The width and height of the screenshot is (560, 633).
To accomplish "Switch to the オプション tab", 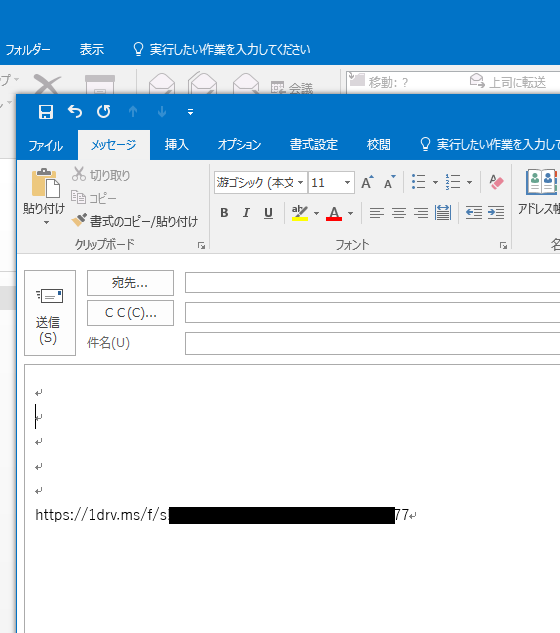I will click(239, 145).
